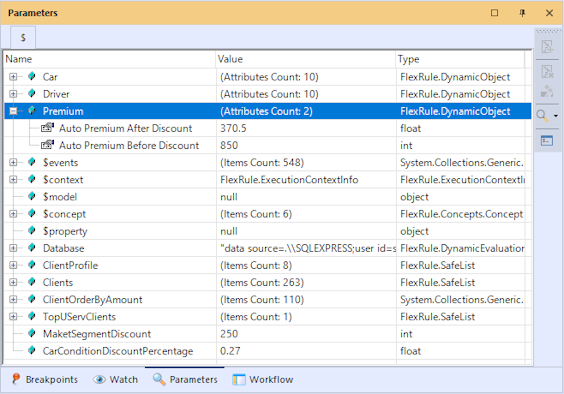Select the CarConditionDiscountPercentage row label
Viewport: 564px width, 394px height.
pyautogui.click(x=118, y=351)
